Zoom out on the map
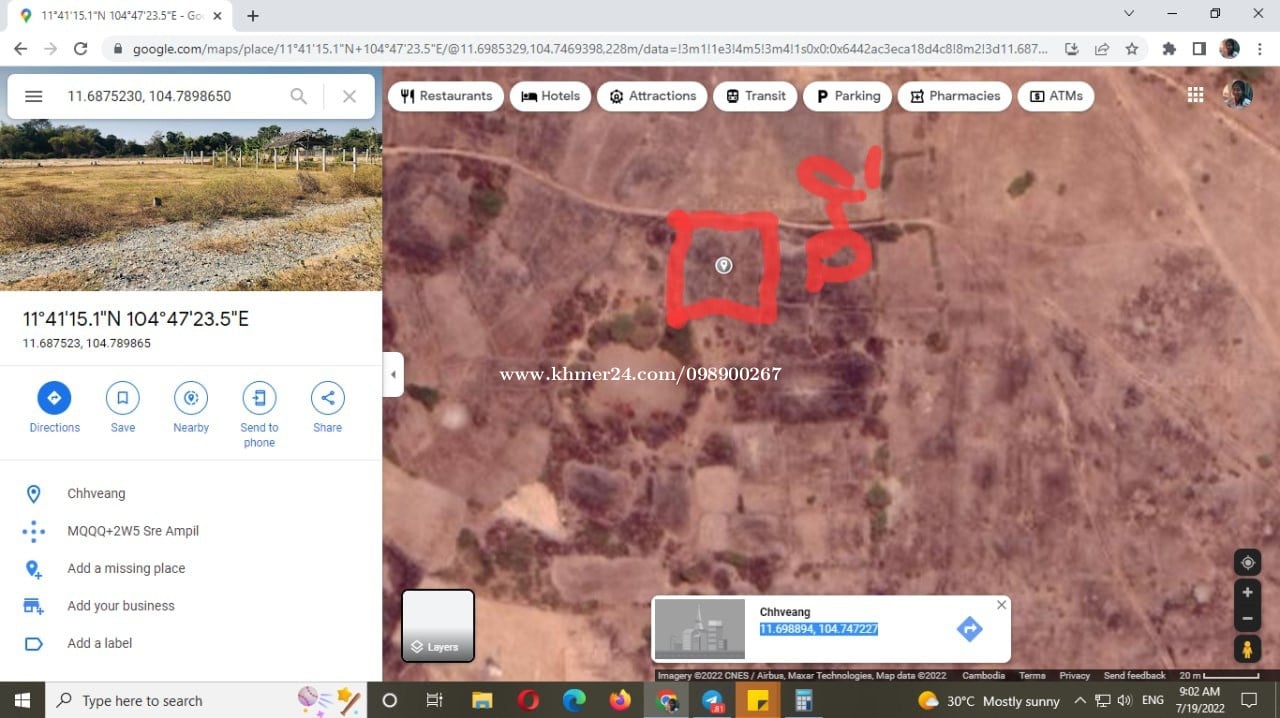 click(1247, 619)
